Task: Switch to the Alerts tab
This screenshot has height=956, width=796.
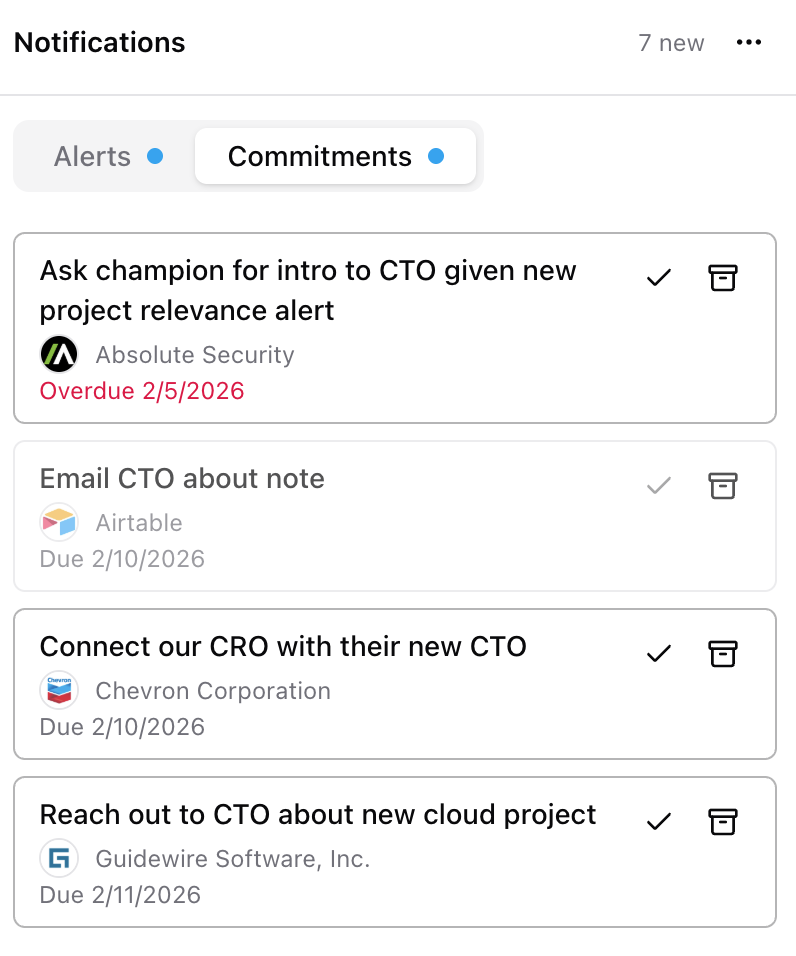Action: (91, 156)
